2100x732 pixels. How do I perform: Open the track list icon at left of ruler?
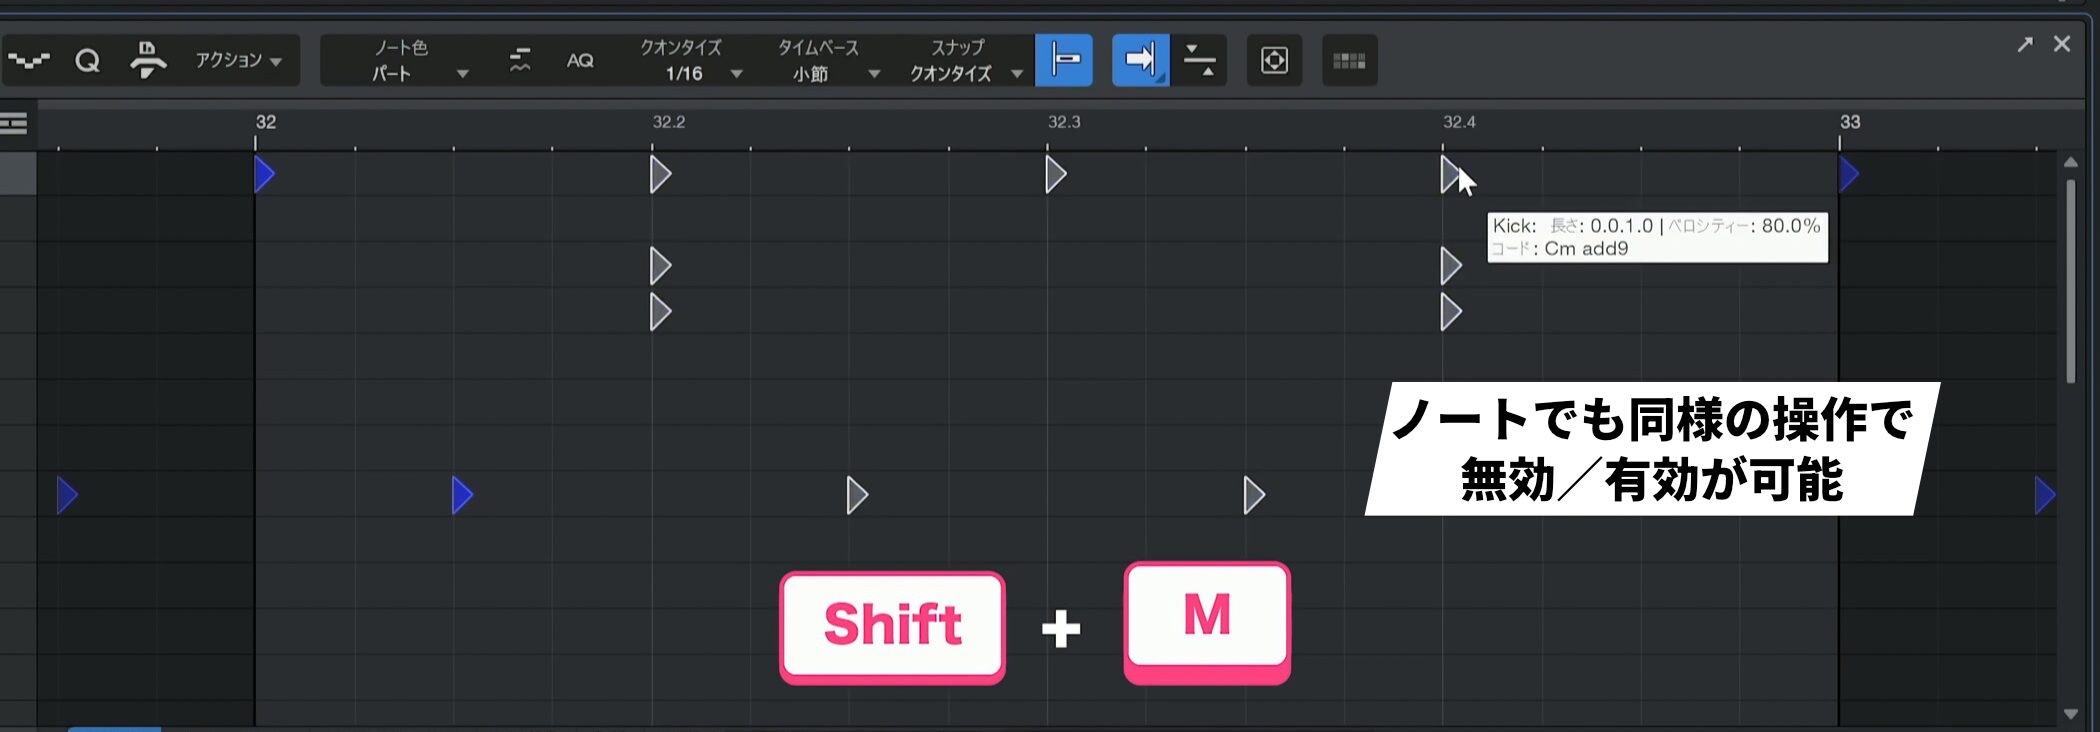coord(14,124)
